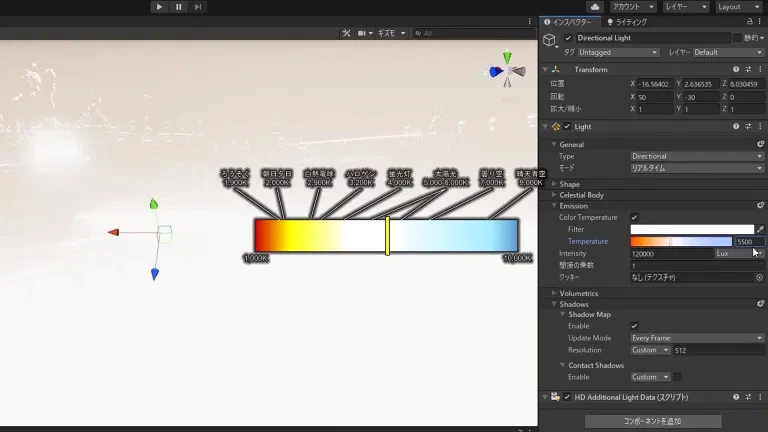Toggle the Inspector lock icon

[x=749, y=22]
